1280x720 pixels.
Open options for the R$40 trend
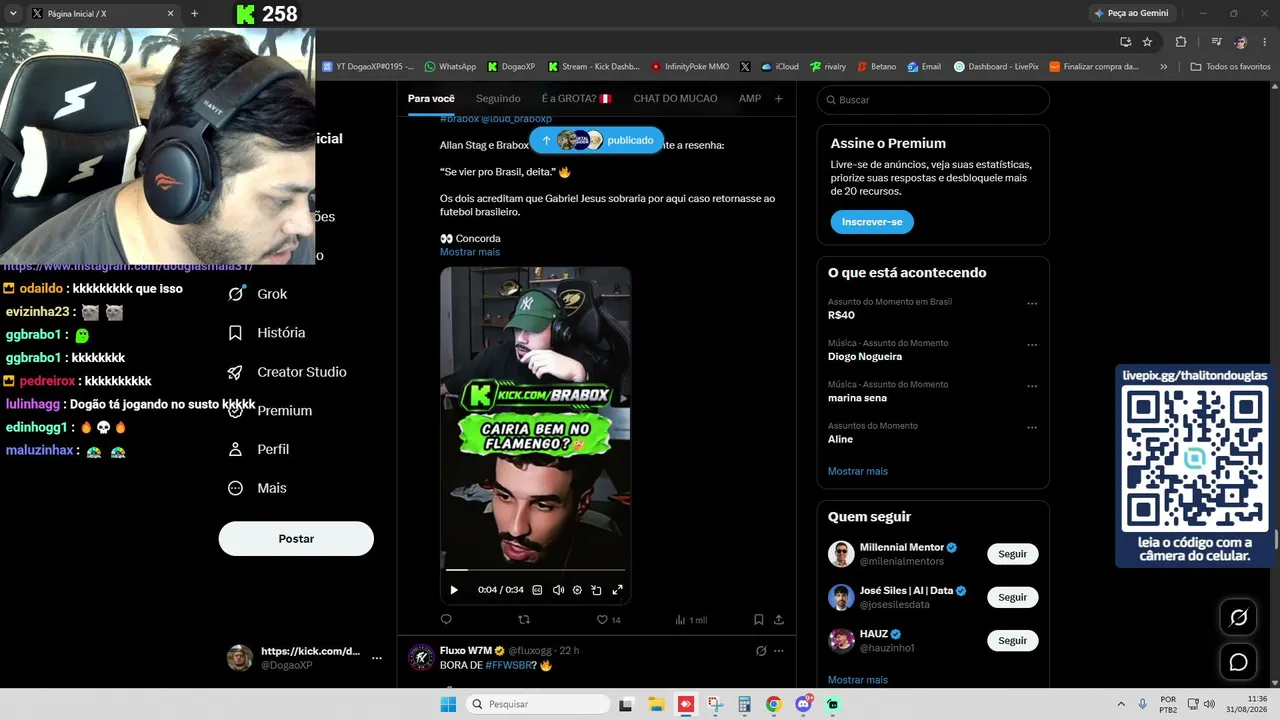[x=1032, y=304]
